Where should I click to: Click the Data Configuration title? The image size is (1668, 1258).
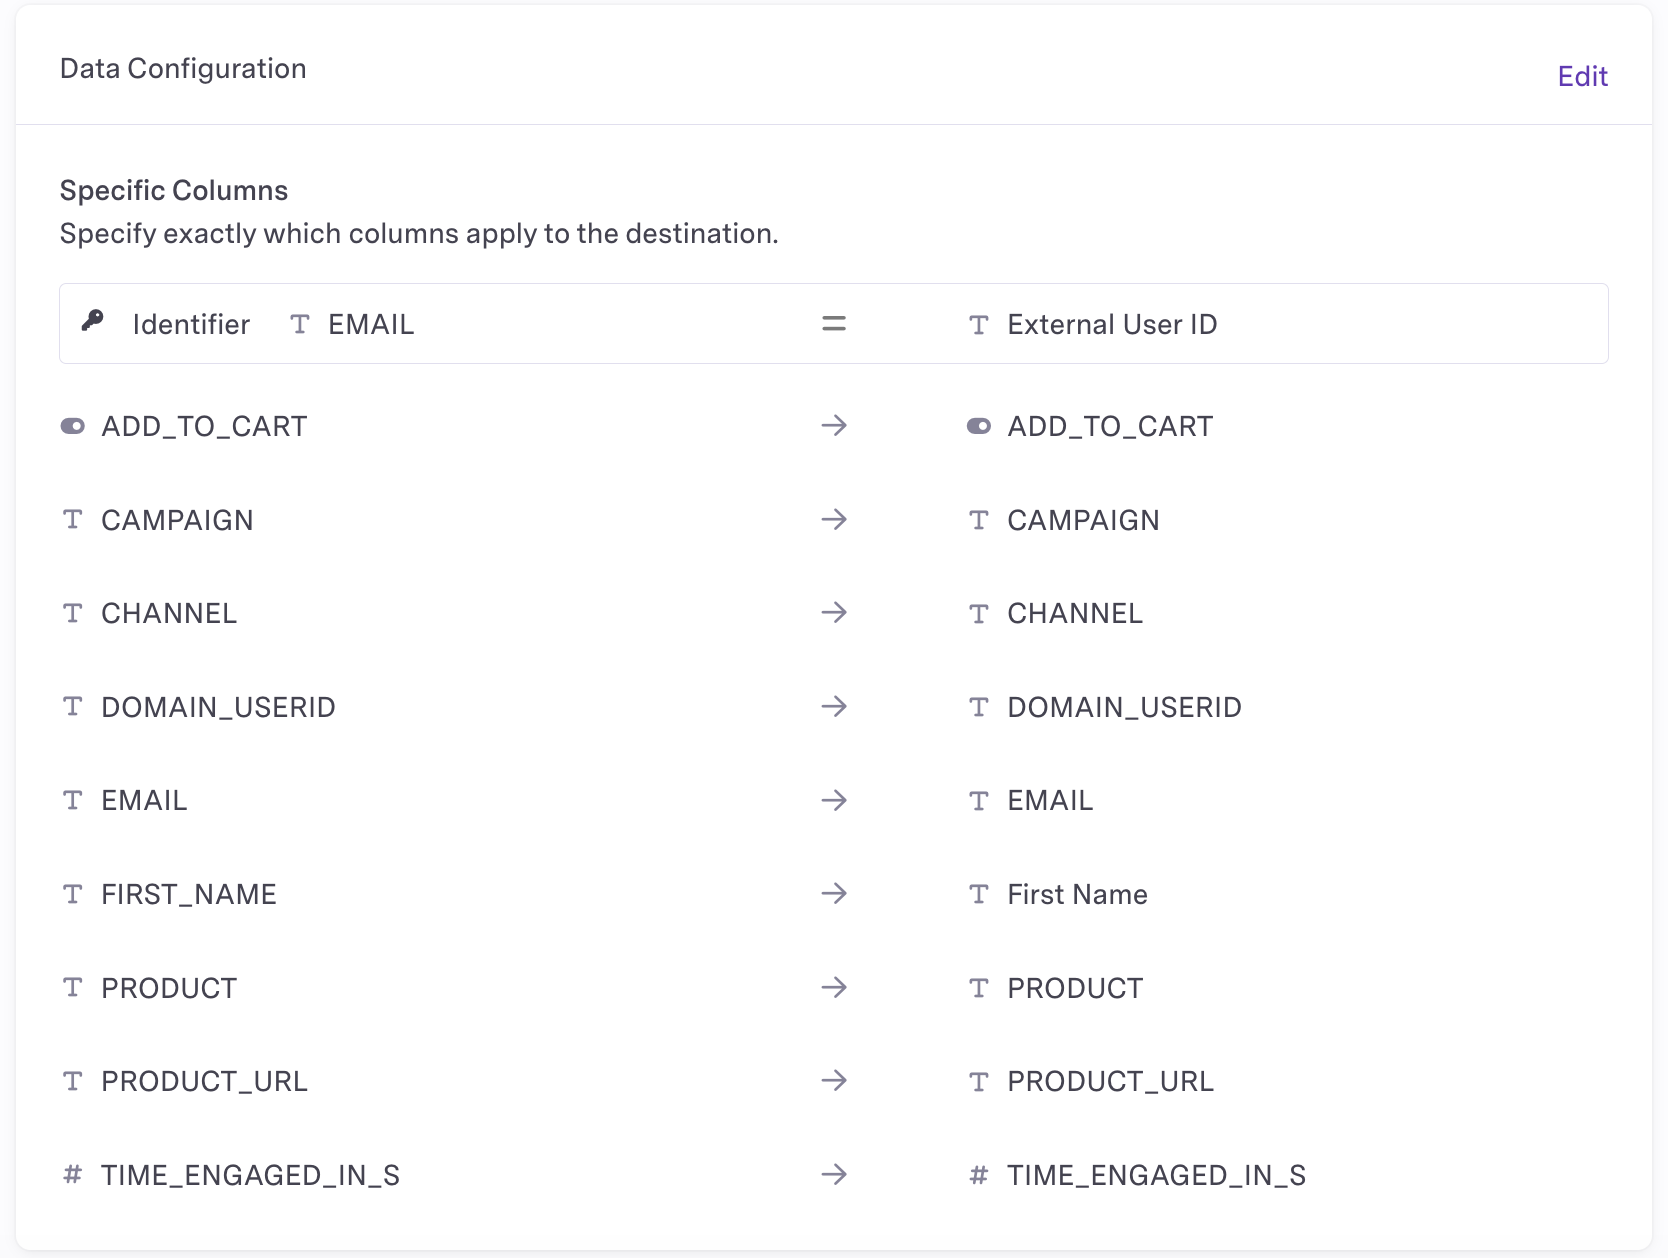183,68
